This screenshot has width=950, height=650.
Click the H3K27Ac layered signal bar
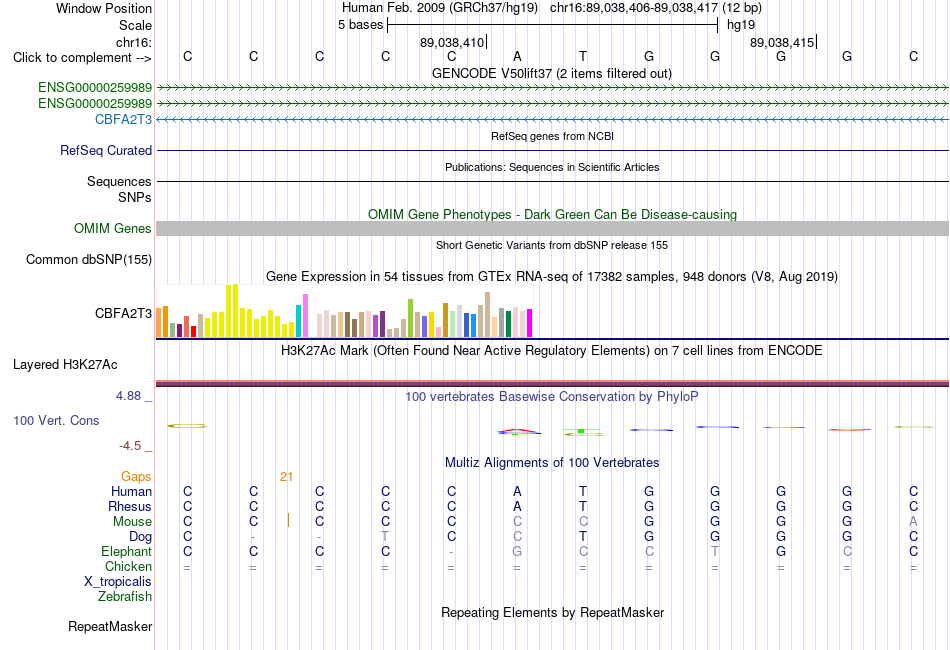(x=552, y=383)
